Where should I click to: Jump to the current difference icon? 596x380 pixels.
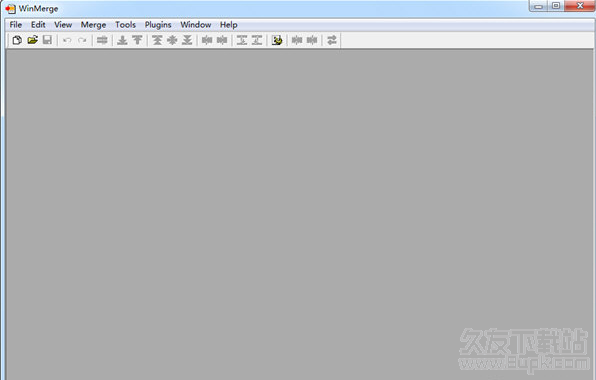[x=172, y=40]
